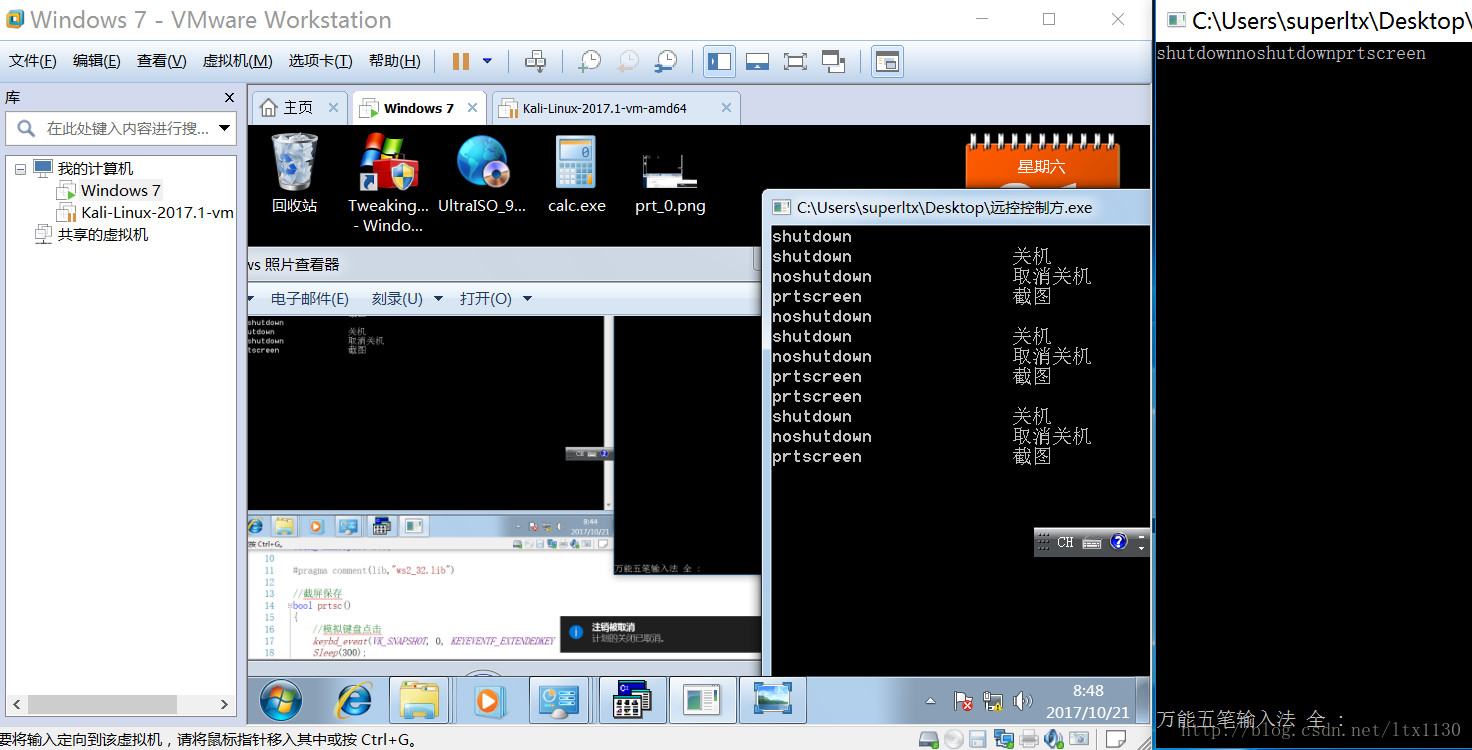This screenshot has width=1472, height=750.
Task: Select Windows 7 in the library tree
Action: coord(120,190)
